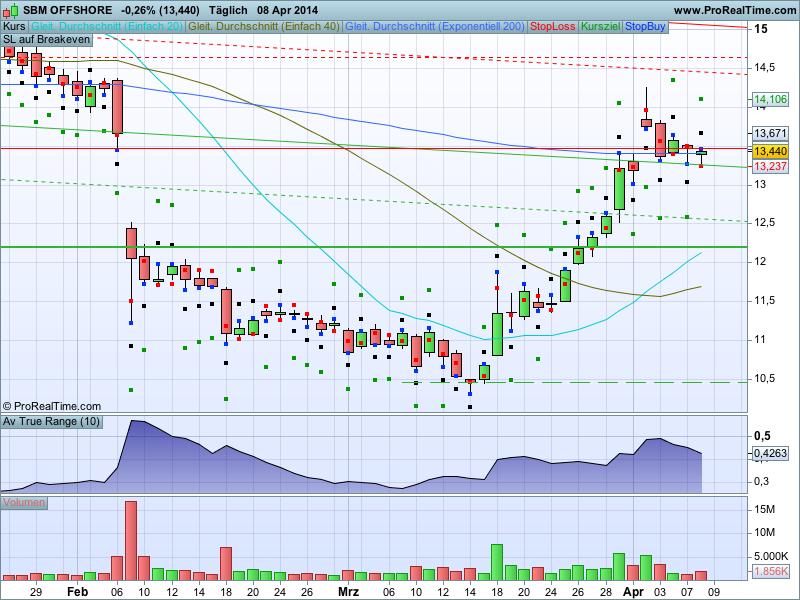Click the 08 Apr 2014 date text

(287, 10)
